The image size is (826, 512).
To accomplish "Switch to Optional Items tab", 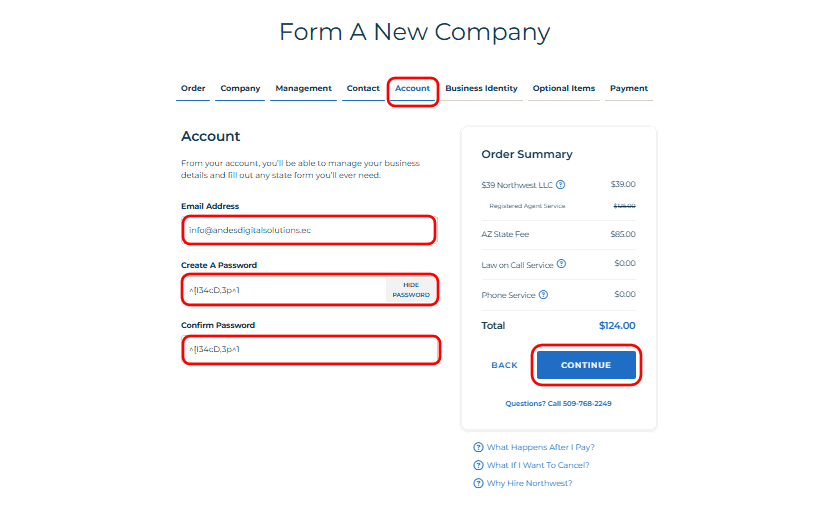I will pos(563,89).
